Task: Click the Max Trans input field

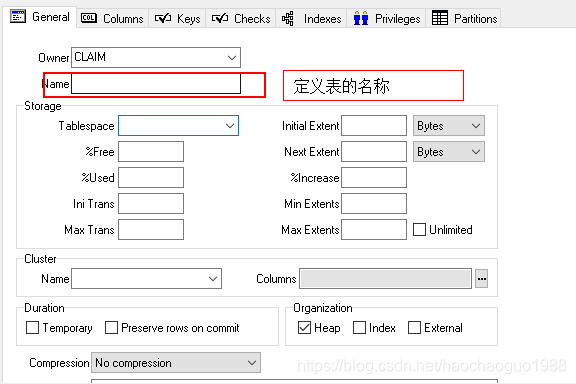Action: click(151, 230)
